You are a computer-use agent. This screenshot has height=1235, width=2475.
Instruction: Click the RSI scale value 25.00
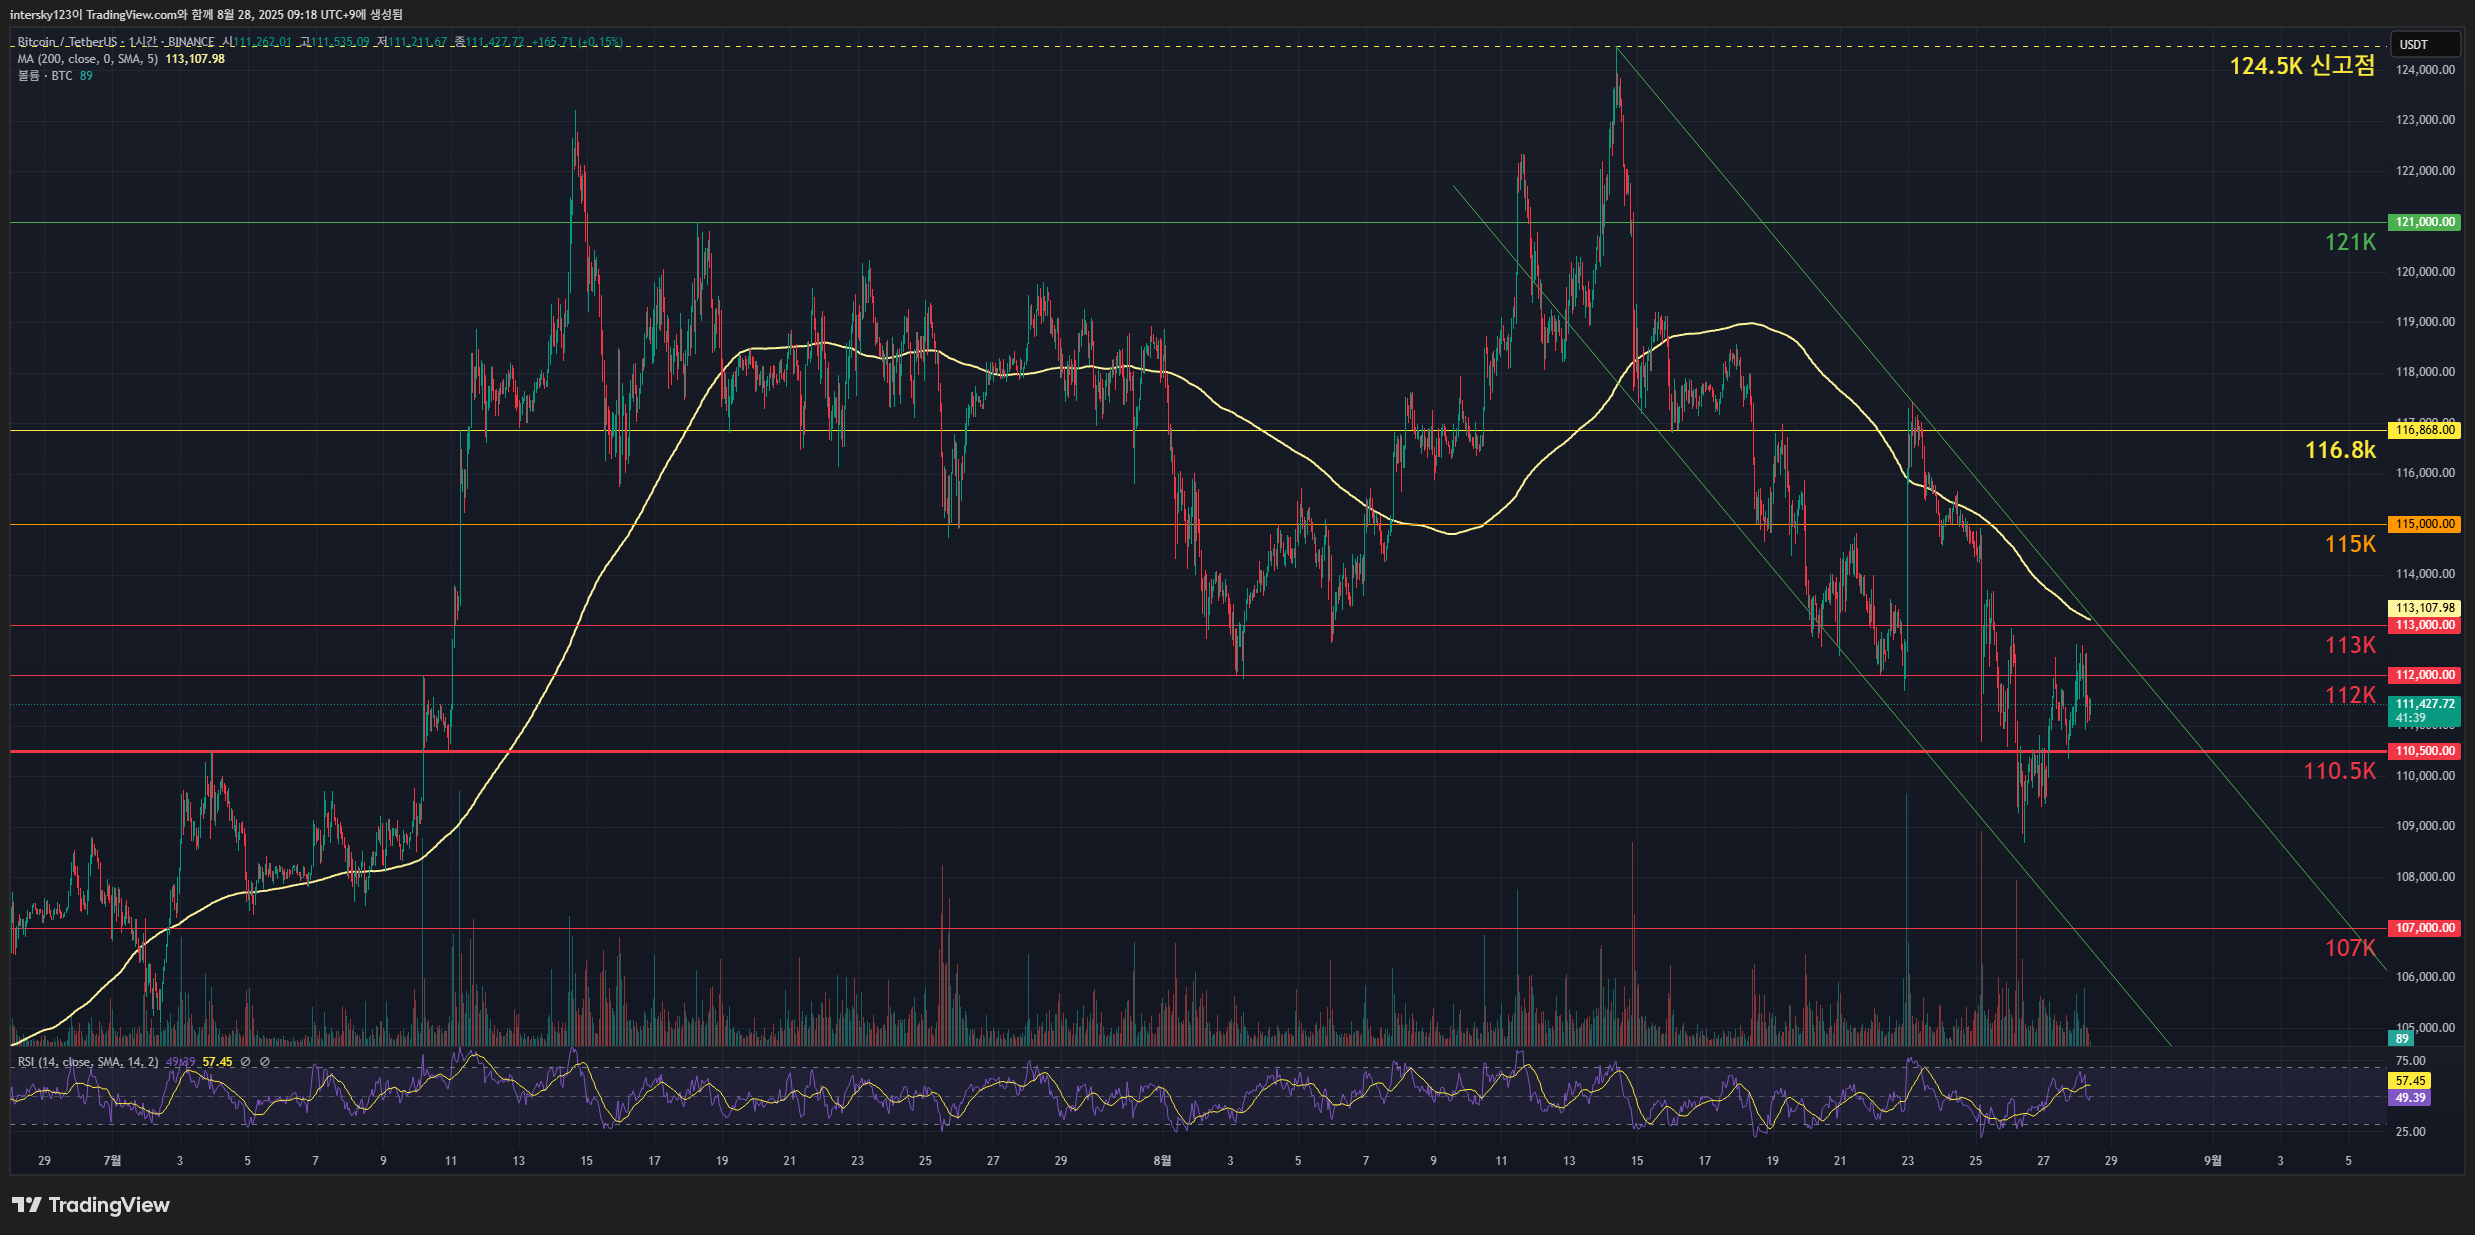pos(2410,1132)
